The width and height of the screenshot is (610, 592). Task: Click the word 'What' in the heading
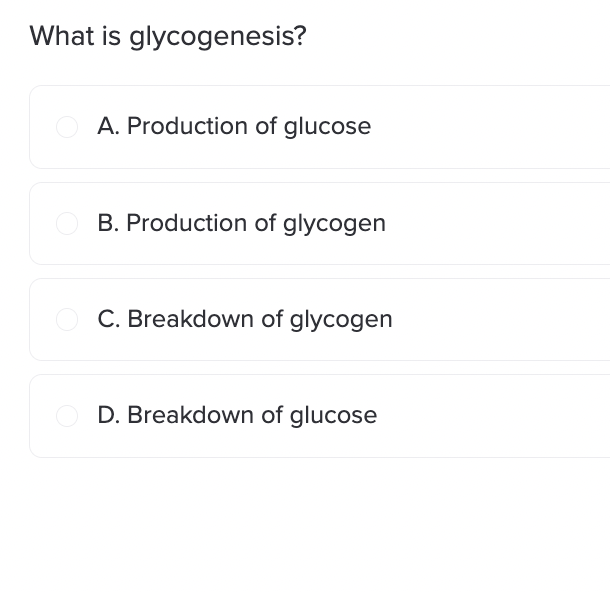(x=62, y=36)
